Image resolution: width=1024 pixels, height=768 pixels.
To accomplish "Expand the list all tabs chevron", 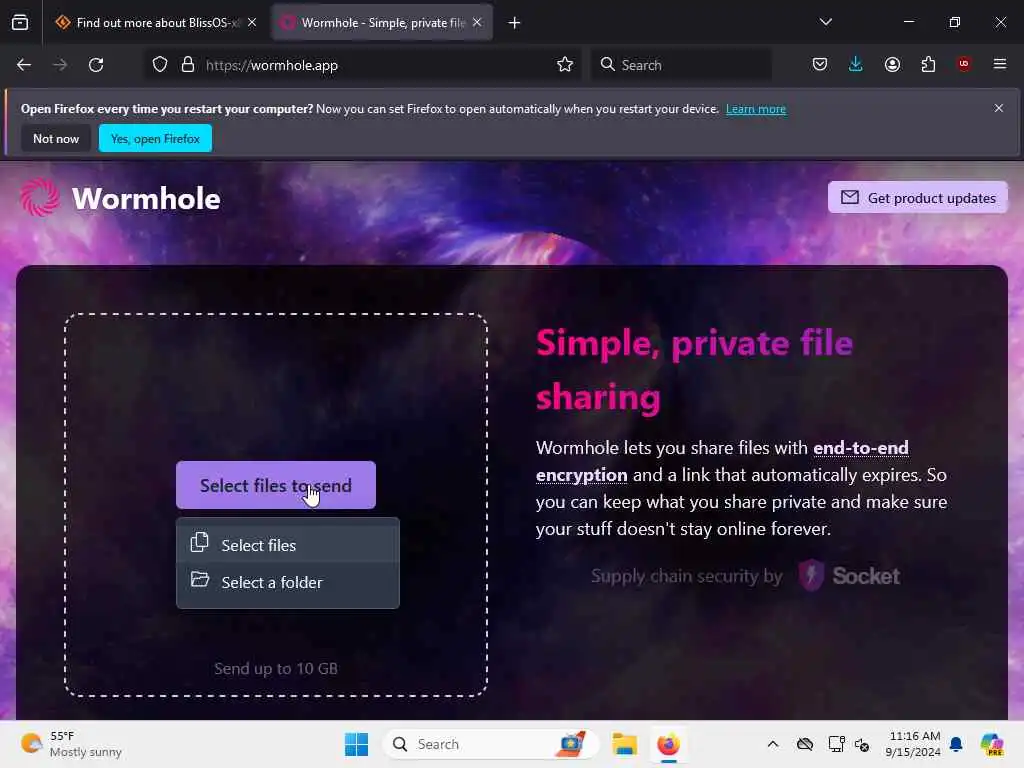I will (825, 22).
